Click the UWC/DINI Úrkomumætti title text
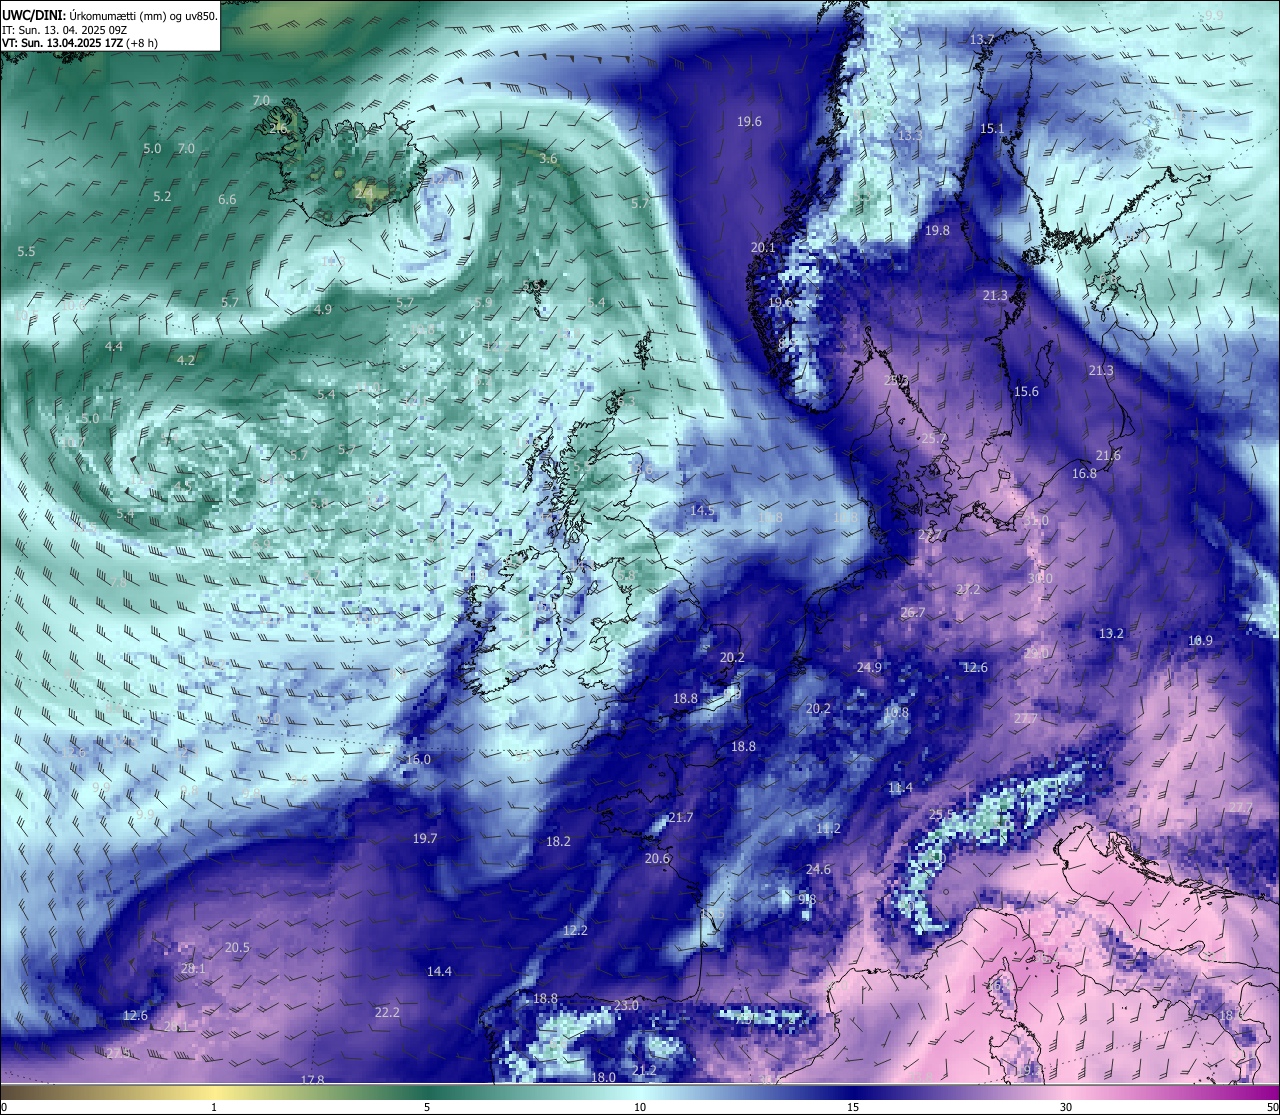 point(109,15)
